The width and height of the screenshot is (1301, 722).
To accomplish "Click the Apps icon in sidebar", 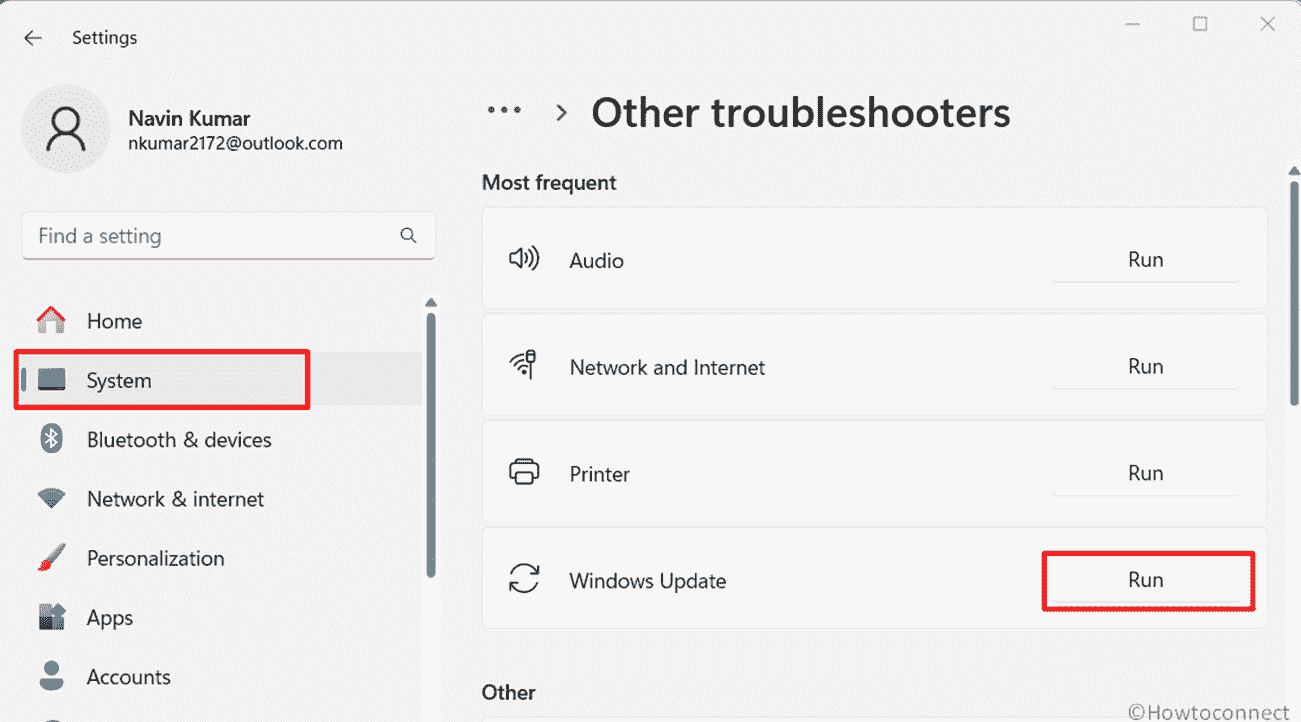I will pos(51,617).
